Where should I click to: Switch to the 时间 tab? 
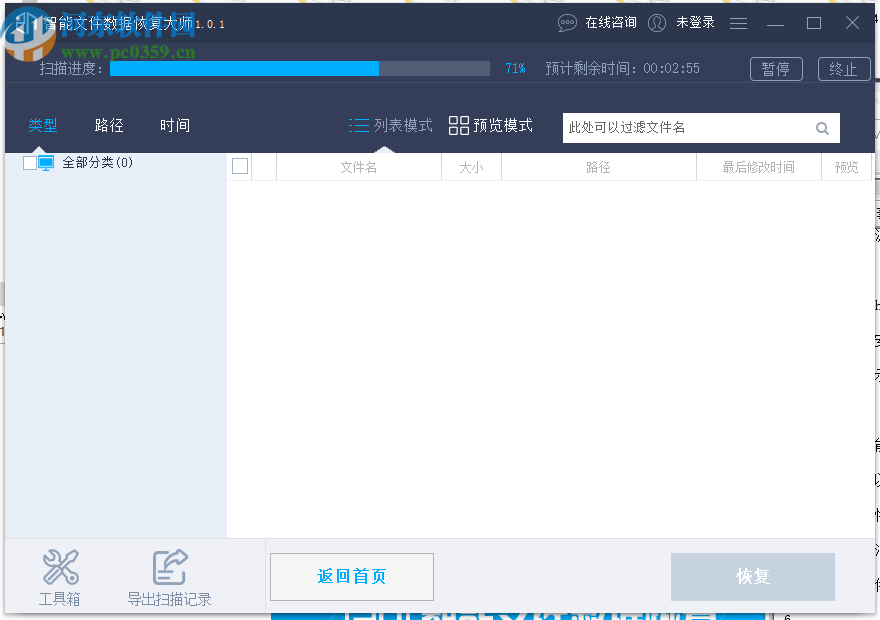point(174,125)
